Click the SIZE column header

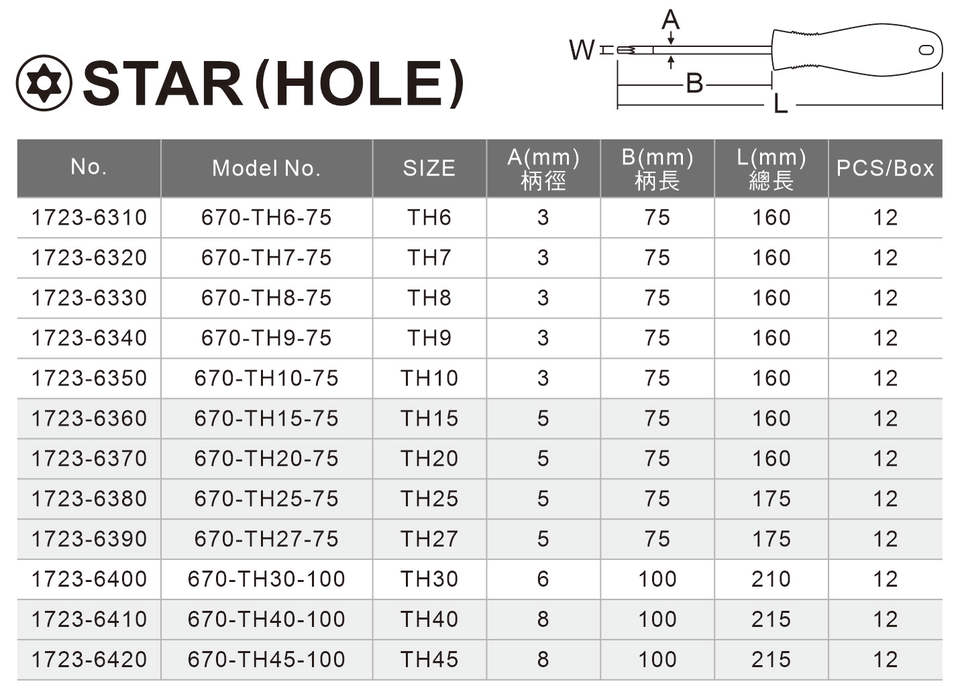coord(429,168)
